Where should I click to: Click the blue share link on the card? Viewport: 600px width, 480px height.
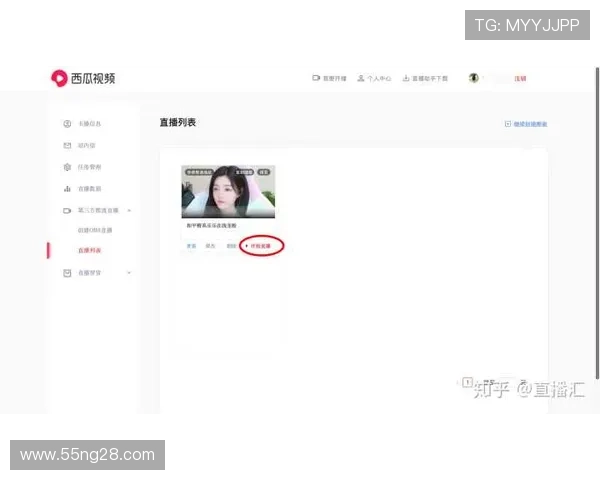191,246
